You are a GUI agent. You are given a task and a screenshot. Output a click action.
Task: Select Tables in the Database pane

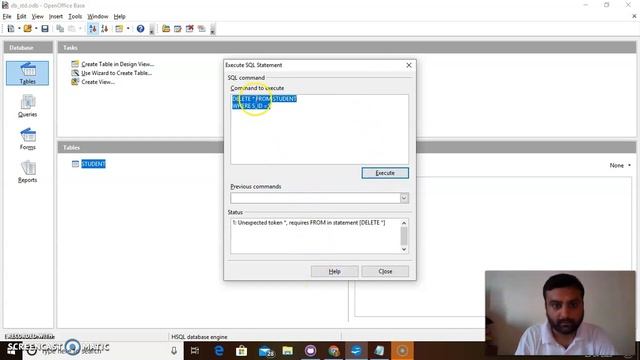tap(27, 73)
